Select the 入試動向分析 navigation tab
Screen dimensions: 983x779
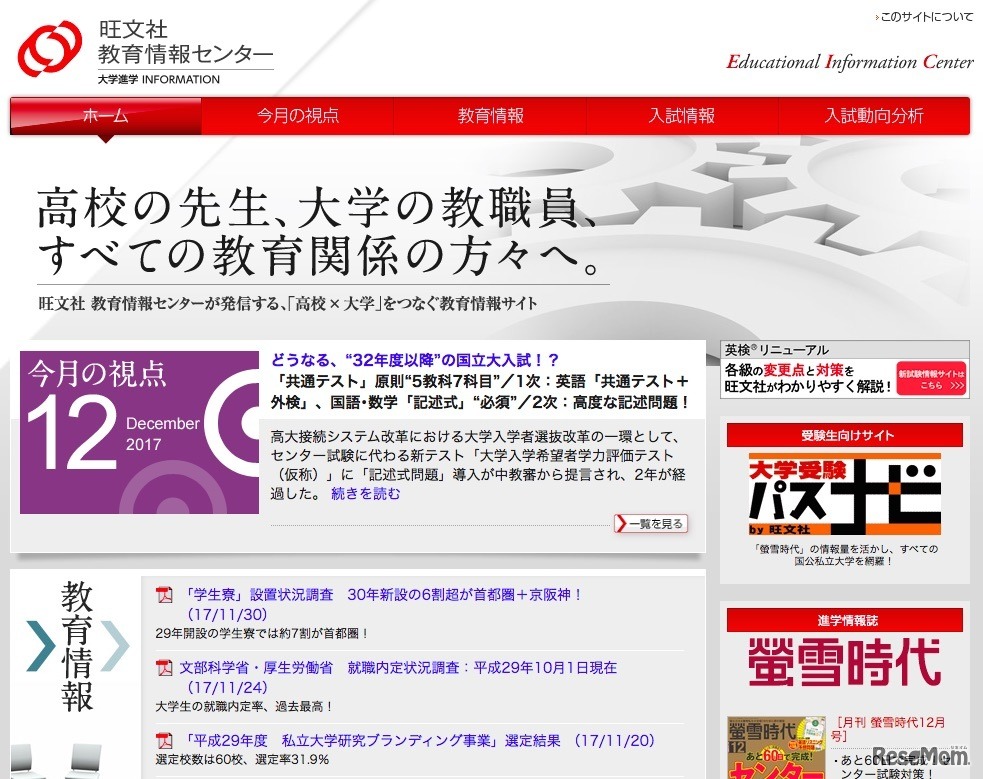click(874, 115)
